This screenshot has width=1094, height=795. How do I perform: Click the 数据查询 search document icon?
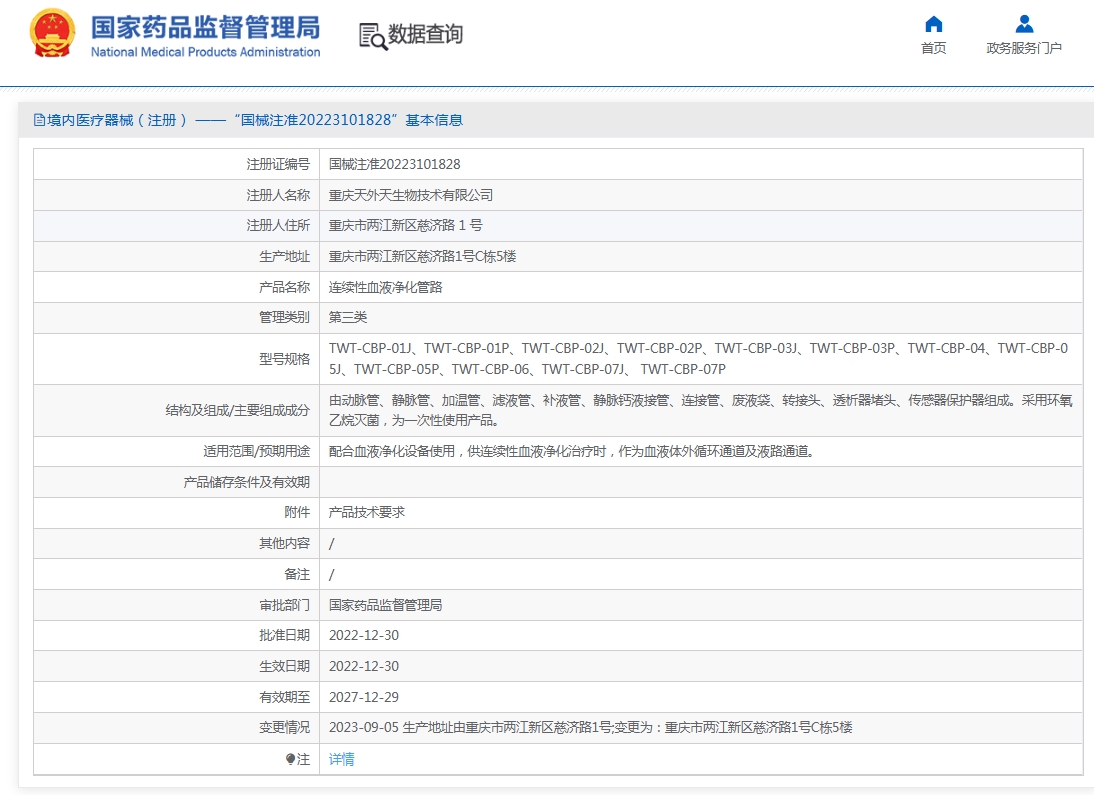click(x=373, y=36)
